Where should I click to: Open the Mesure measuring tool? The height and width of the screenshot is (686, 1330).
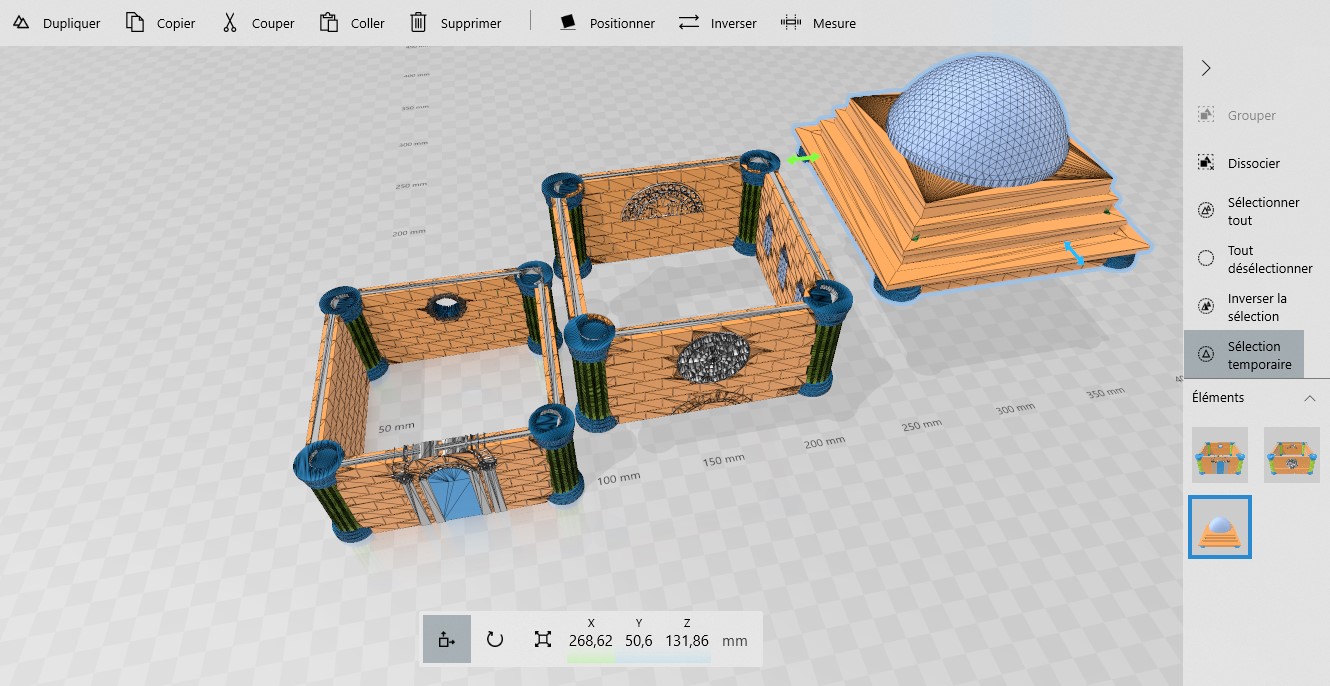coord(791,23)
